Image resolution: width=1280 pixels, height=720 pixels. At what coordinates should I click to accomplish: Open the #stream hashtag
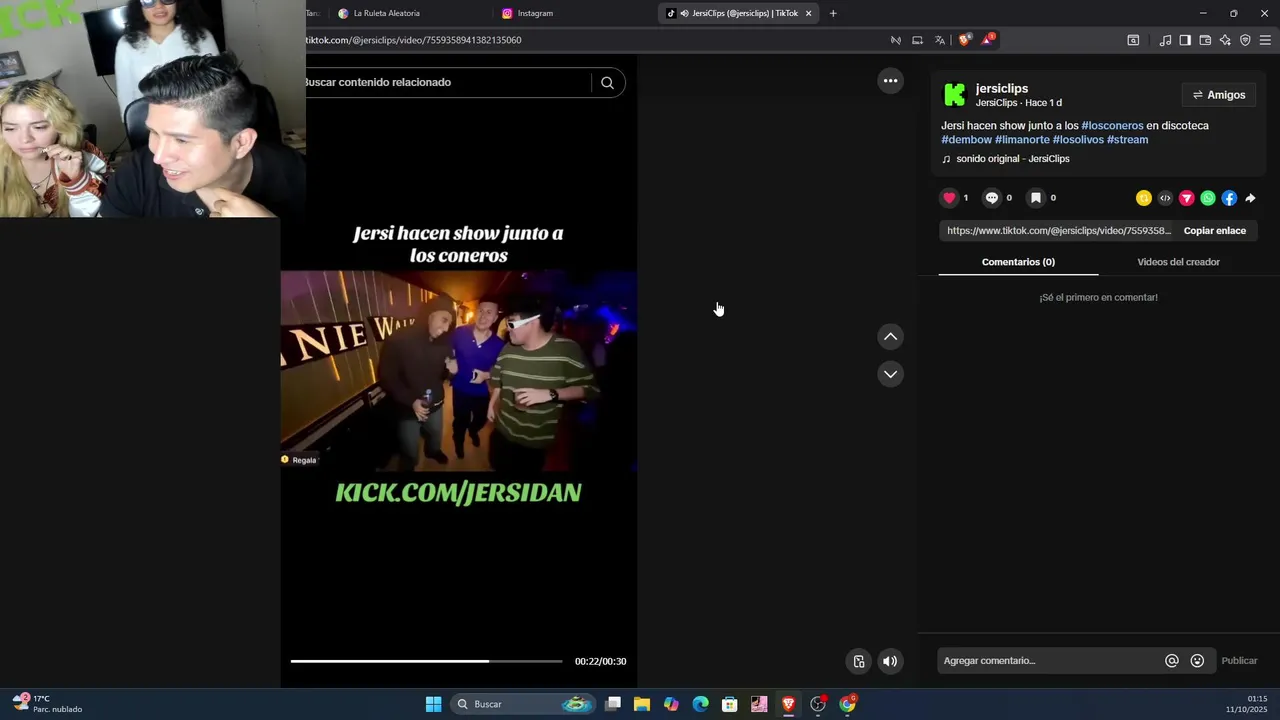coord(1127,139)
